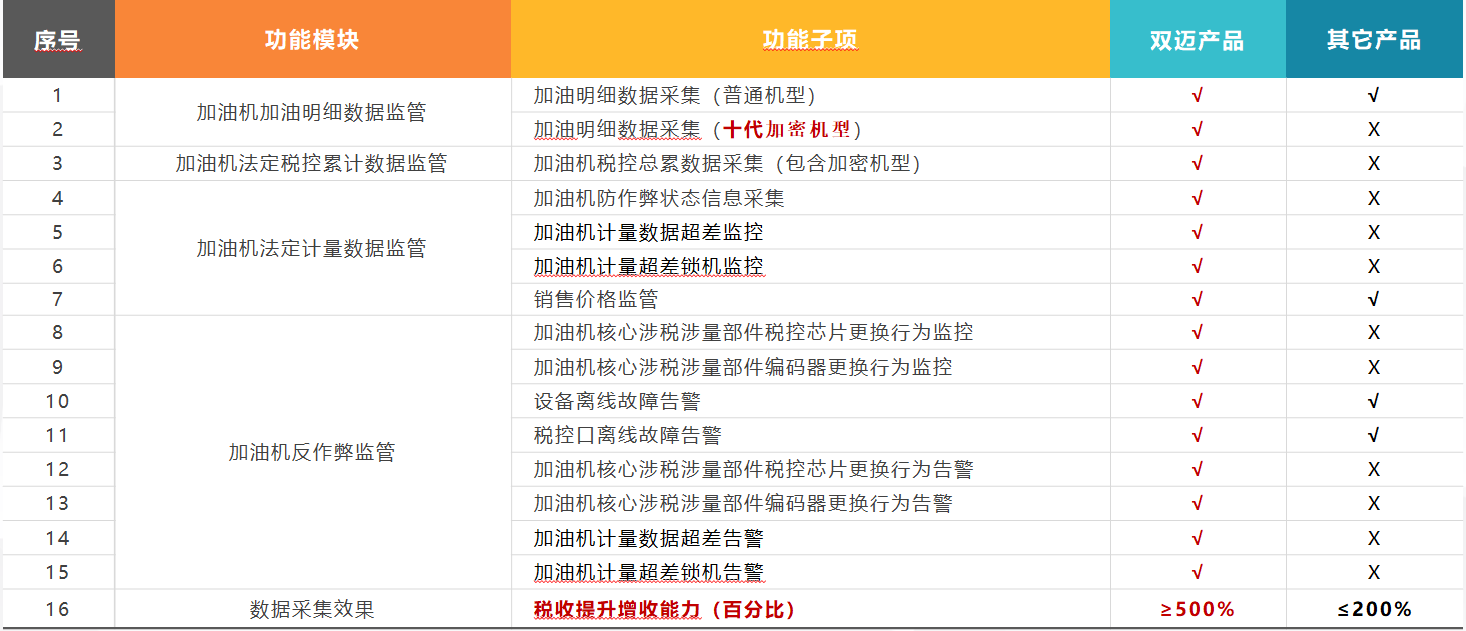Image resolution: width=1466 pixels, height=631 pixels.
Task: Click 加油机核心涉税涉量部件编码器更换行为监控
Action: pyautogui.click(x=743, y=367)
